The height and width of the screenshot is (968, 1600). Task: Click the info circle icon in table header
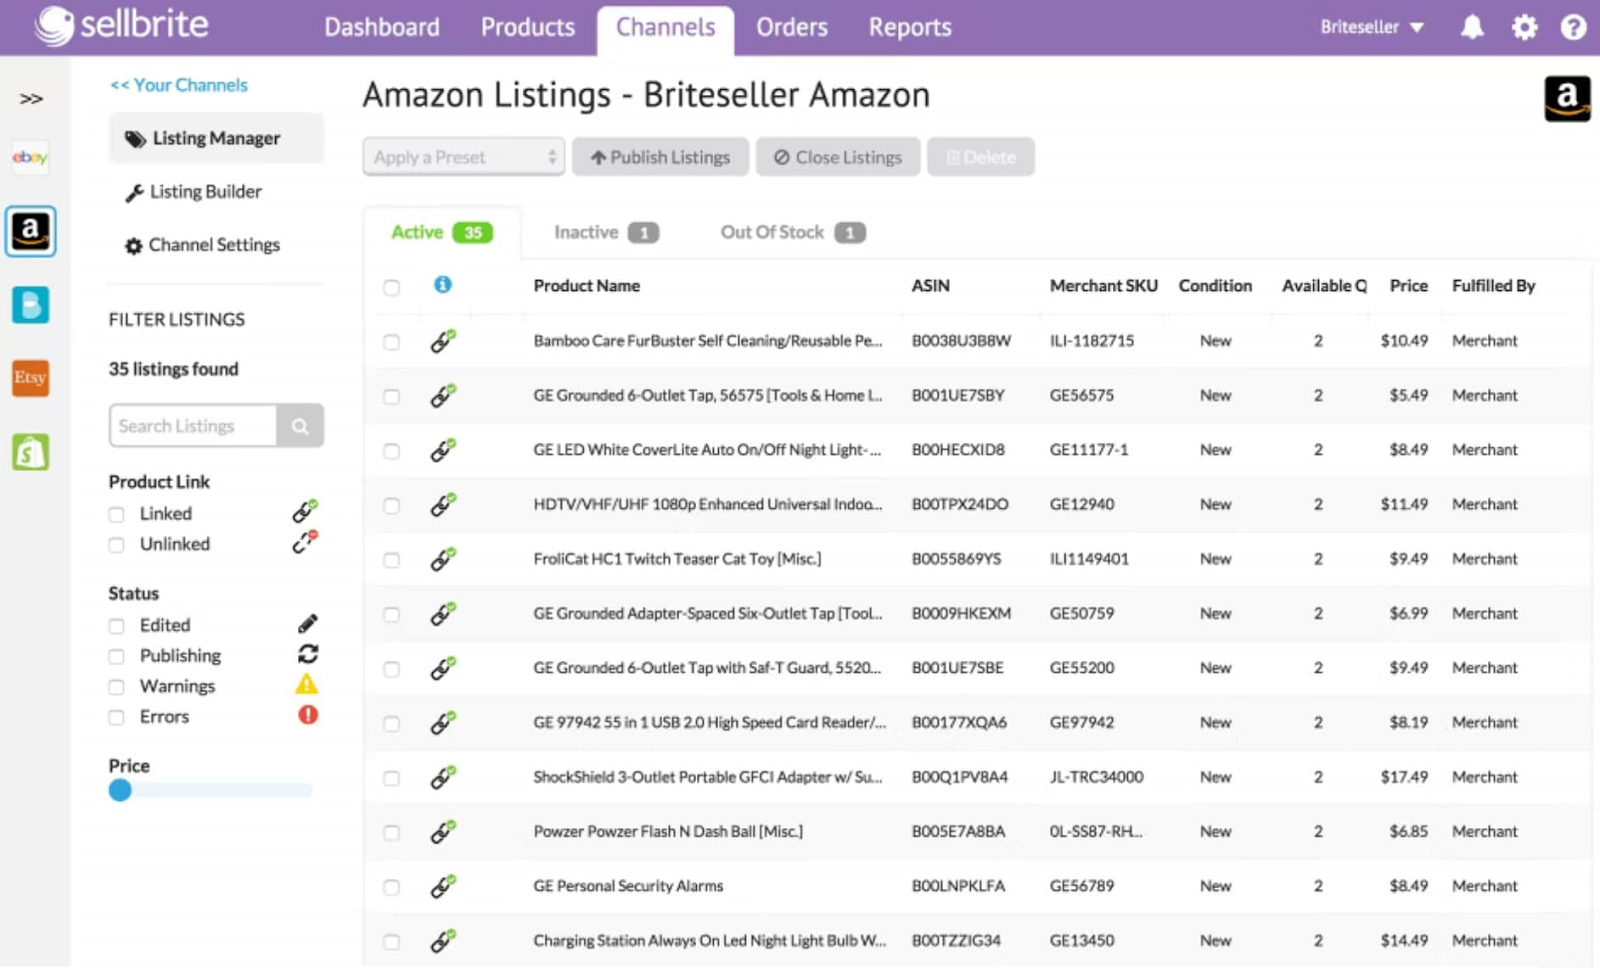tap(443, 285)
